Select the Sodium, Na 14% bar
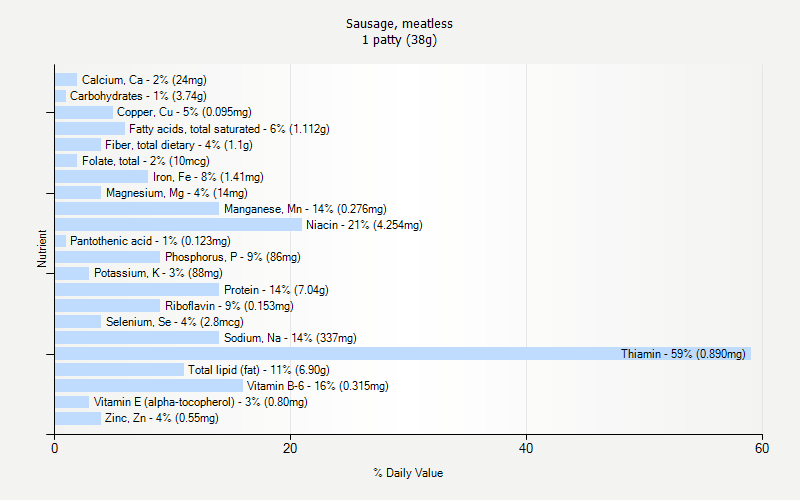The image size is (800, 500). (x=137, y=338)
